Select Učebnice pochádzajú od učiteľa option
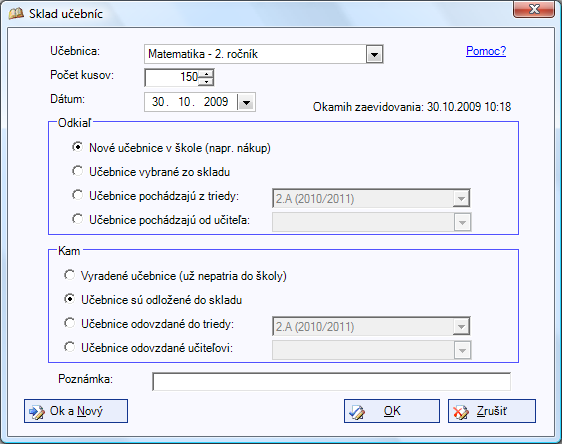562x444 pixels. pos(77,219)
